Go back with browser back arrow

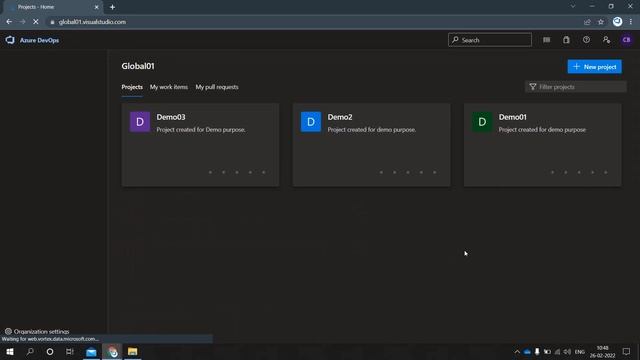(x=9, y=22)
